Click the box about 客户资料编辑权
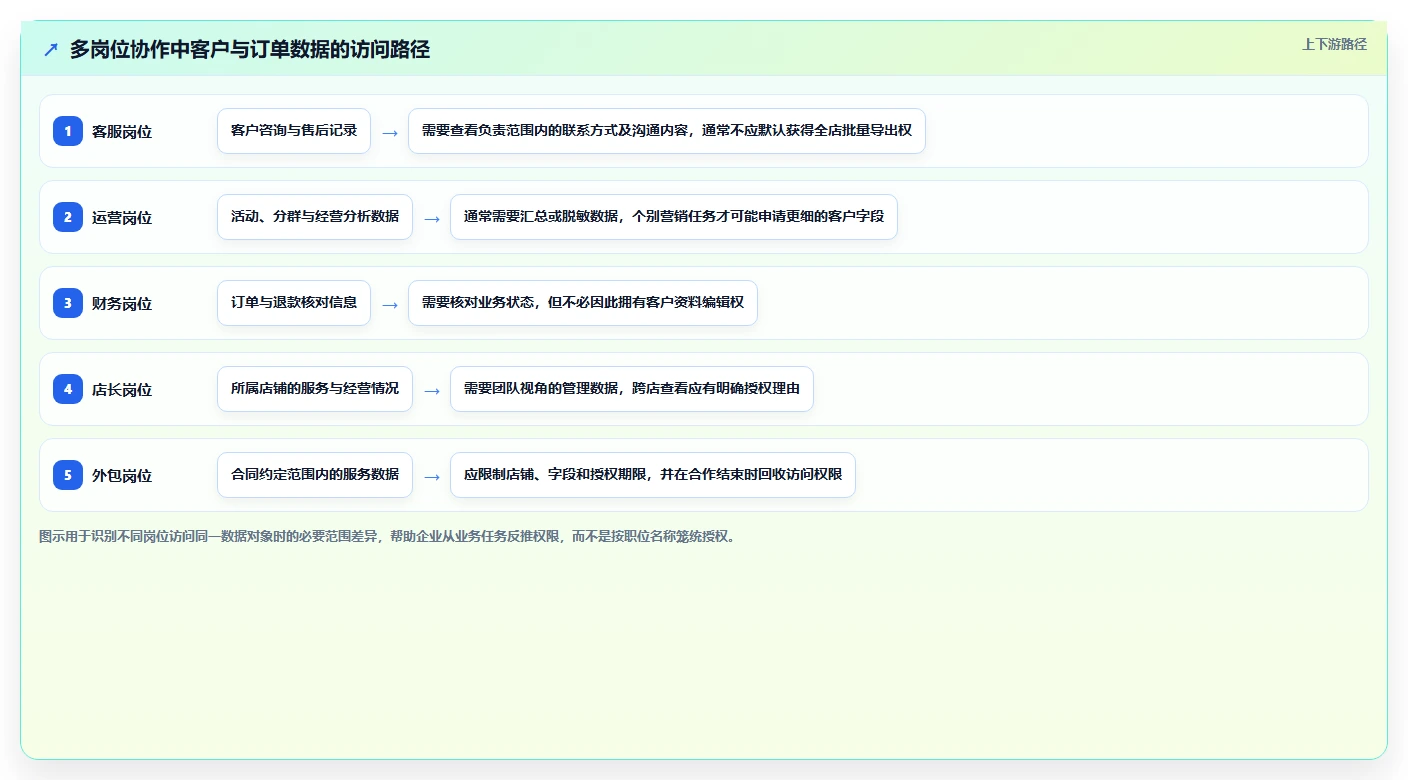Viewport: 1408px width, 780px height. 583,303
